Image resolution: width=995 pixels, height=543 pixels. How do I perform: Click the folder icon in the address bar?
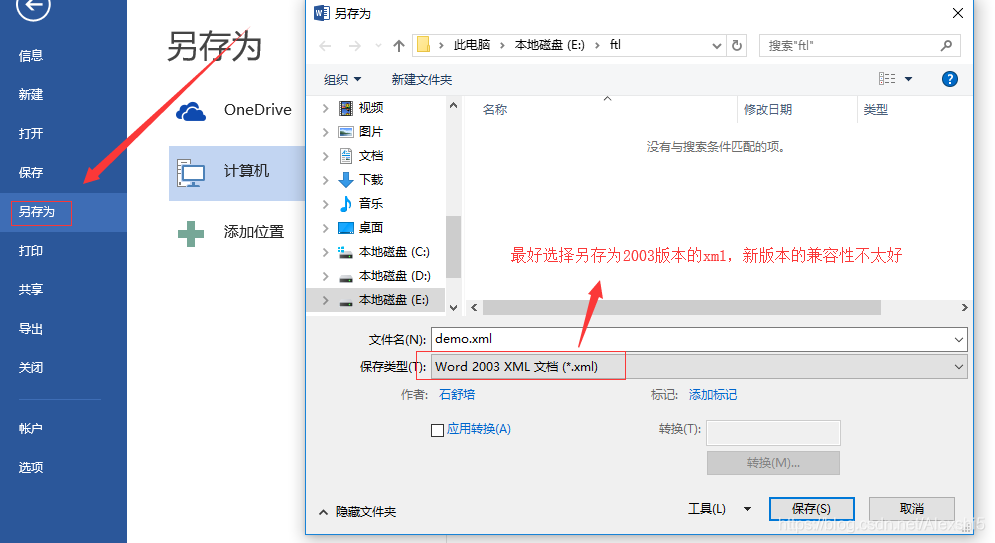pos(423,45)
